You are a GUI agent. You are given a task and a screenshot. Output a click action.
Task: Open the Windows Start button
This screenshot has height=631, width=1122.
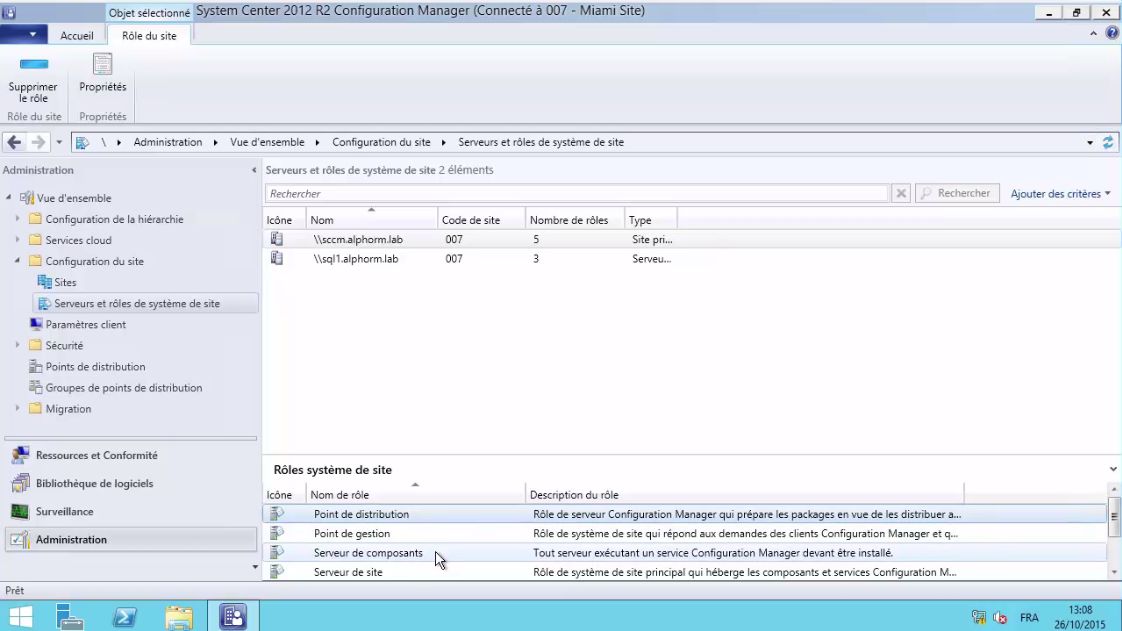coord(21,617)
